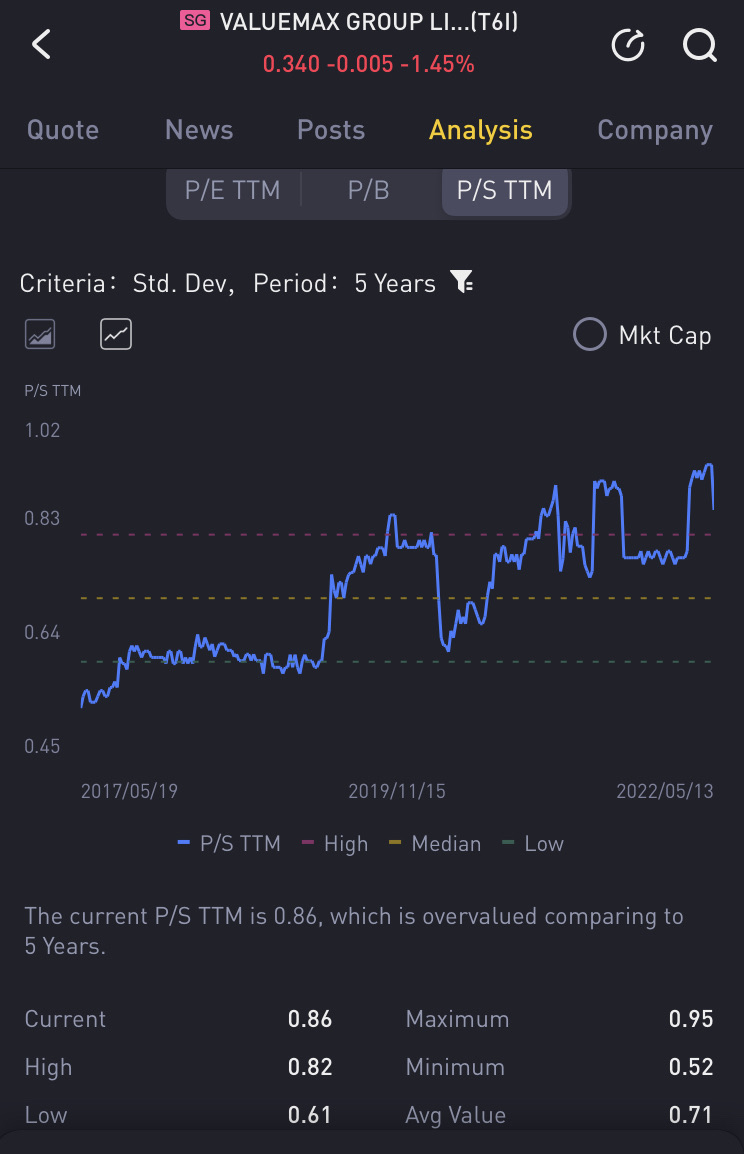744x1154 pixels.
Task: Select the P/E TTM segment
Action: tap(232, 190)
